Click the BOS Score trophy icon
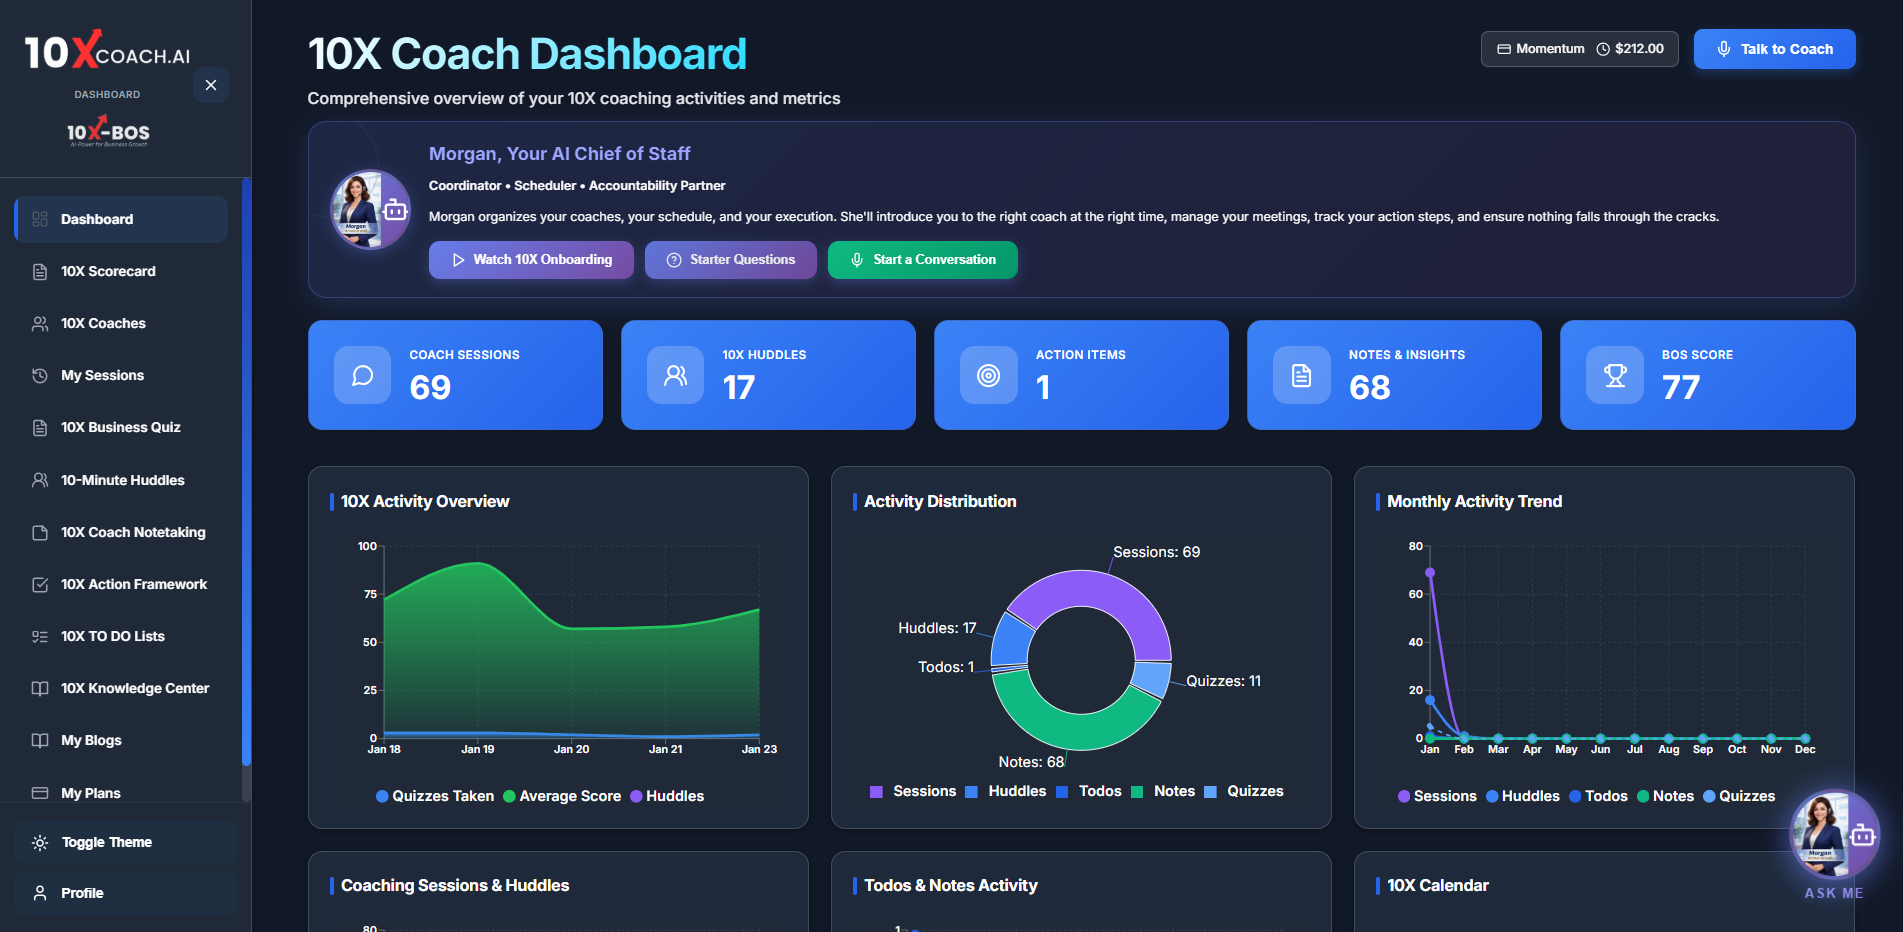 1614,375
